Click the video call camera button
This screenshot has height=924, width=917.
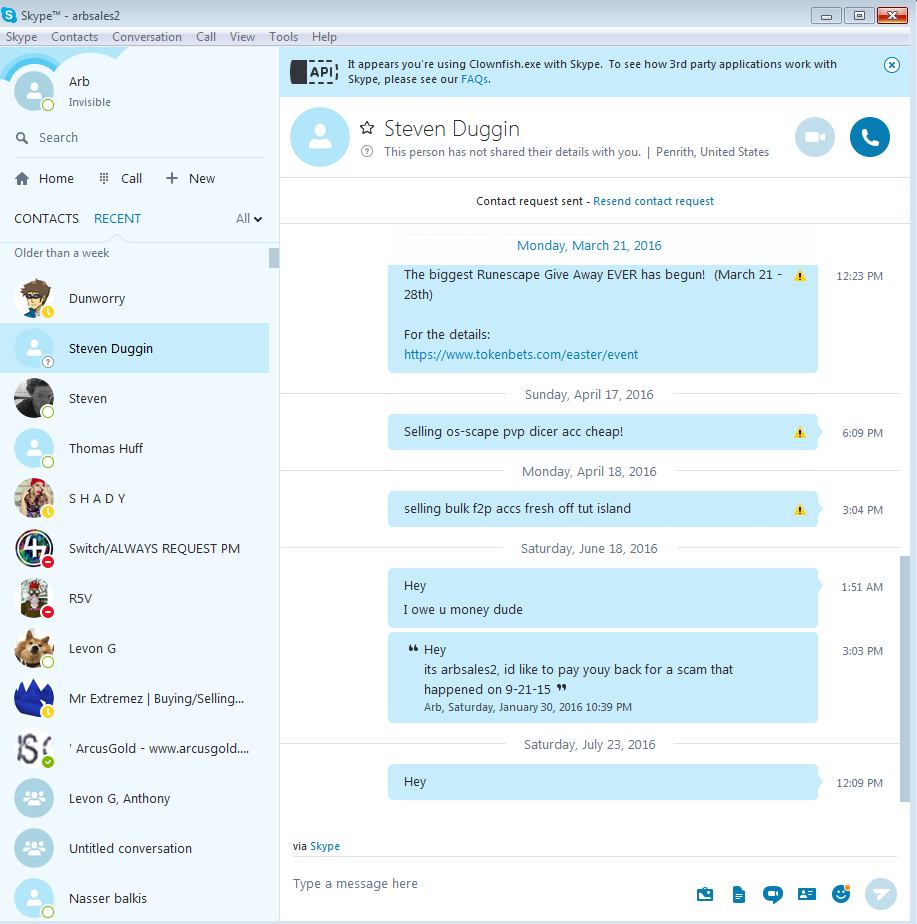[x=814, y=137]
